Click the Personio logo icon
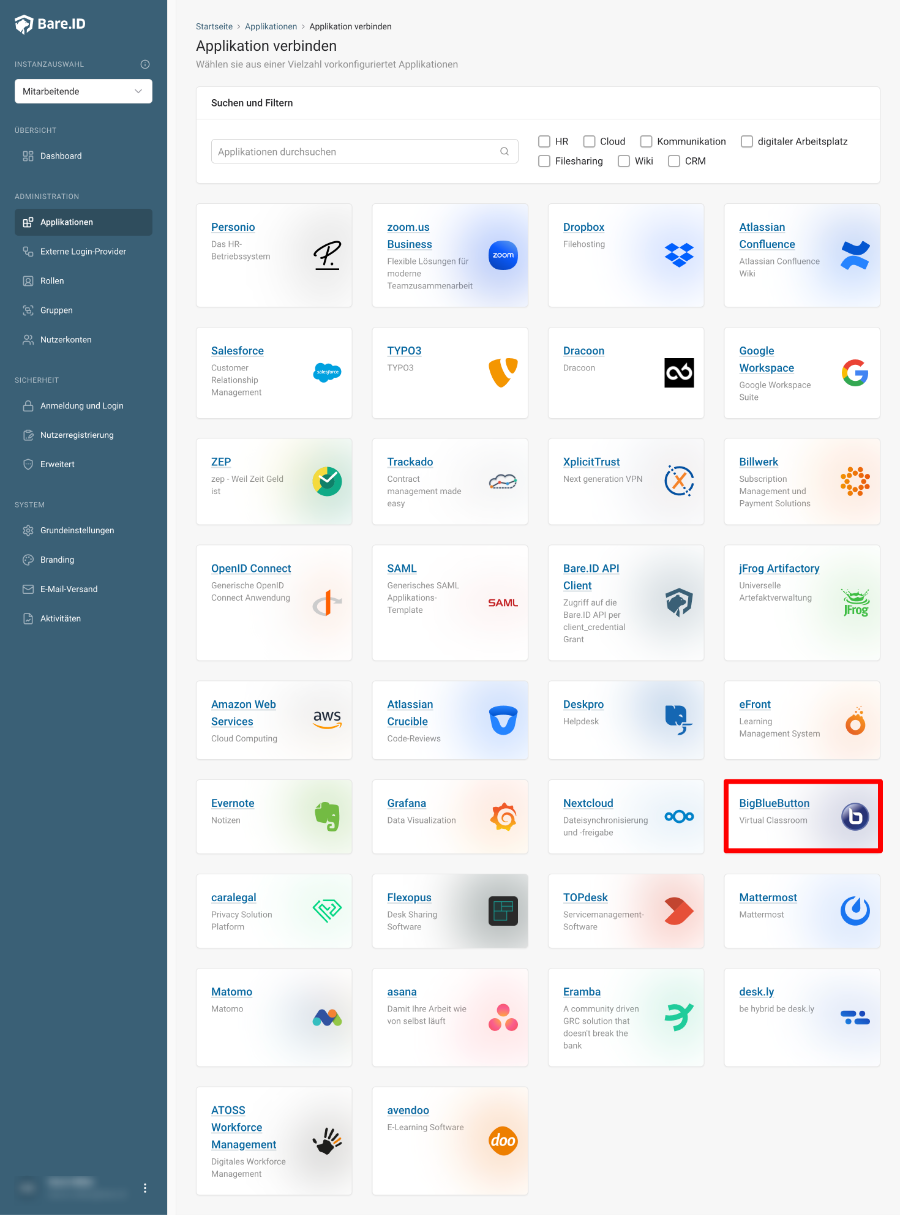This screenshot has width=900, height=1215. tap(327, 255)
